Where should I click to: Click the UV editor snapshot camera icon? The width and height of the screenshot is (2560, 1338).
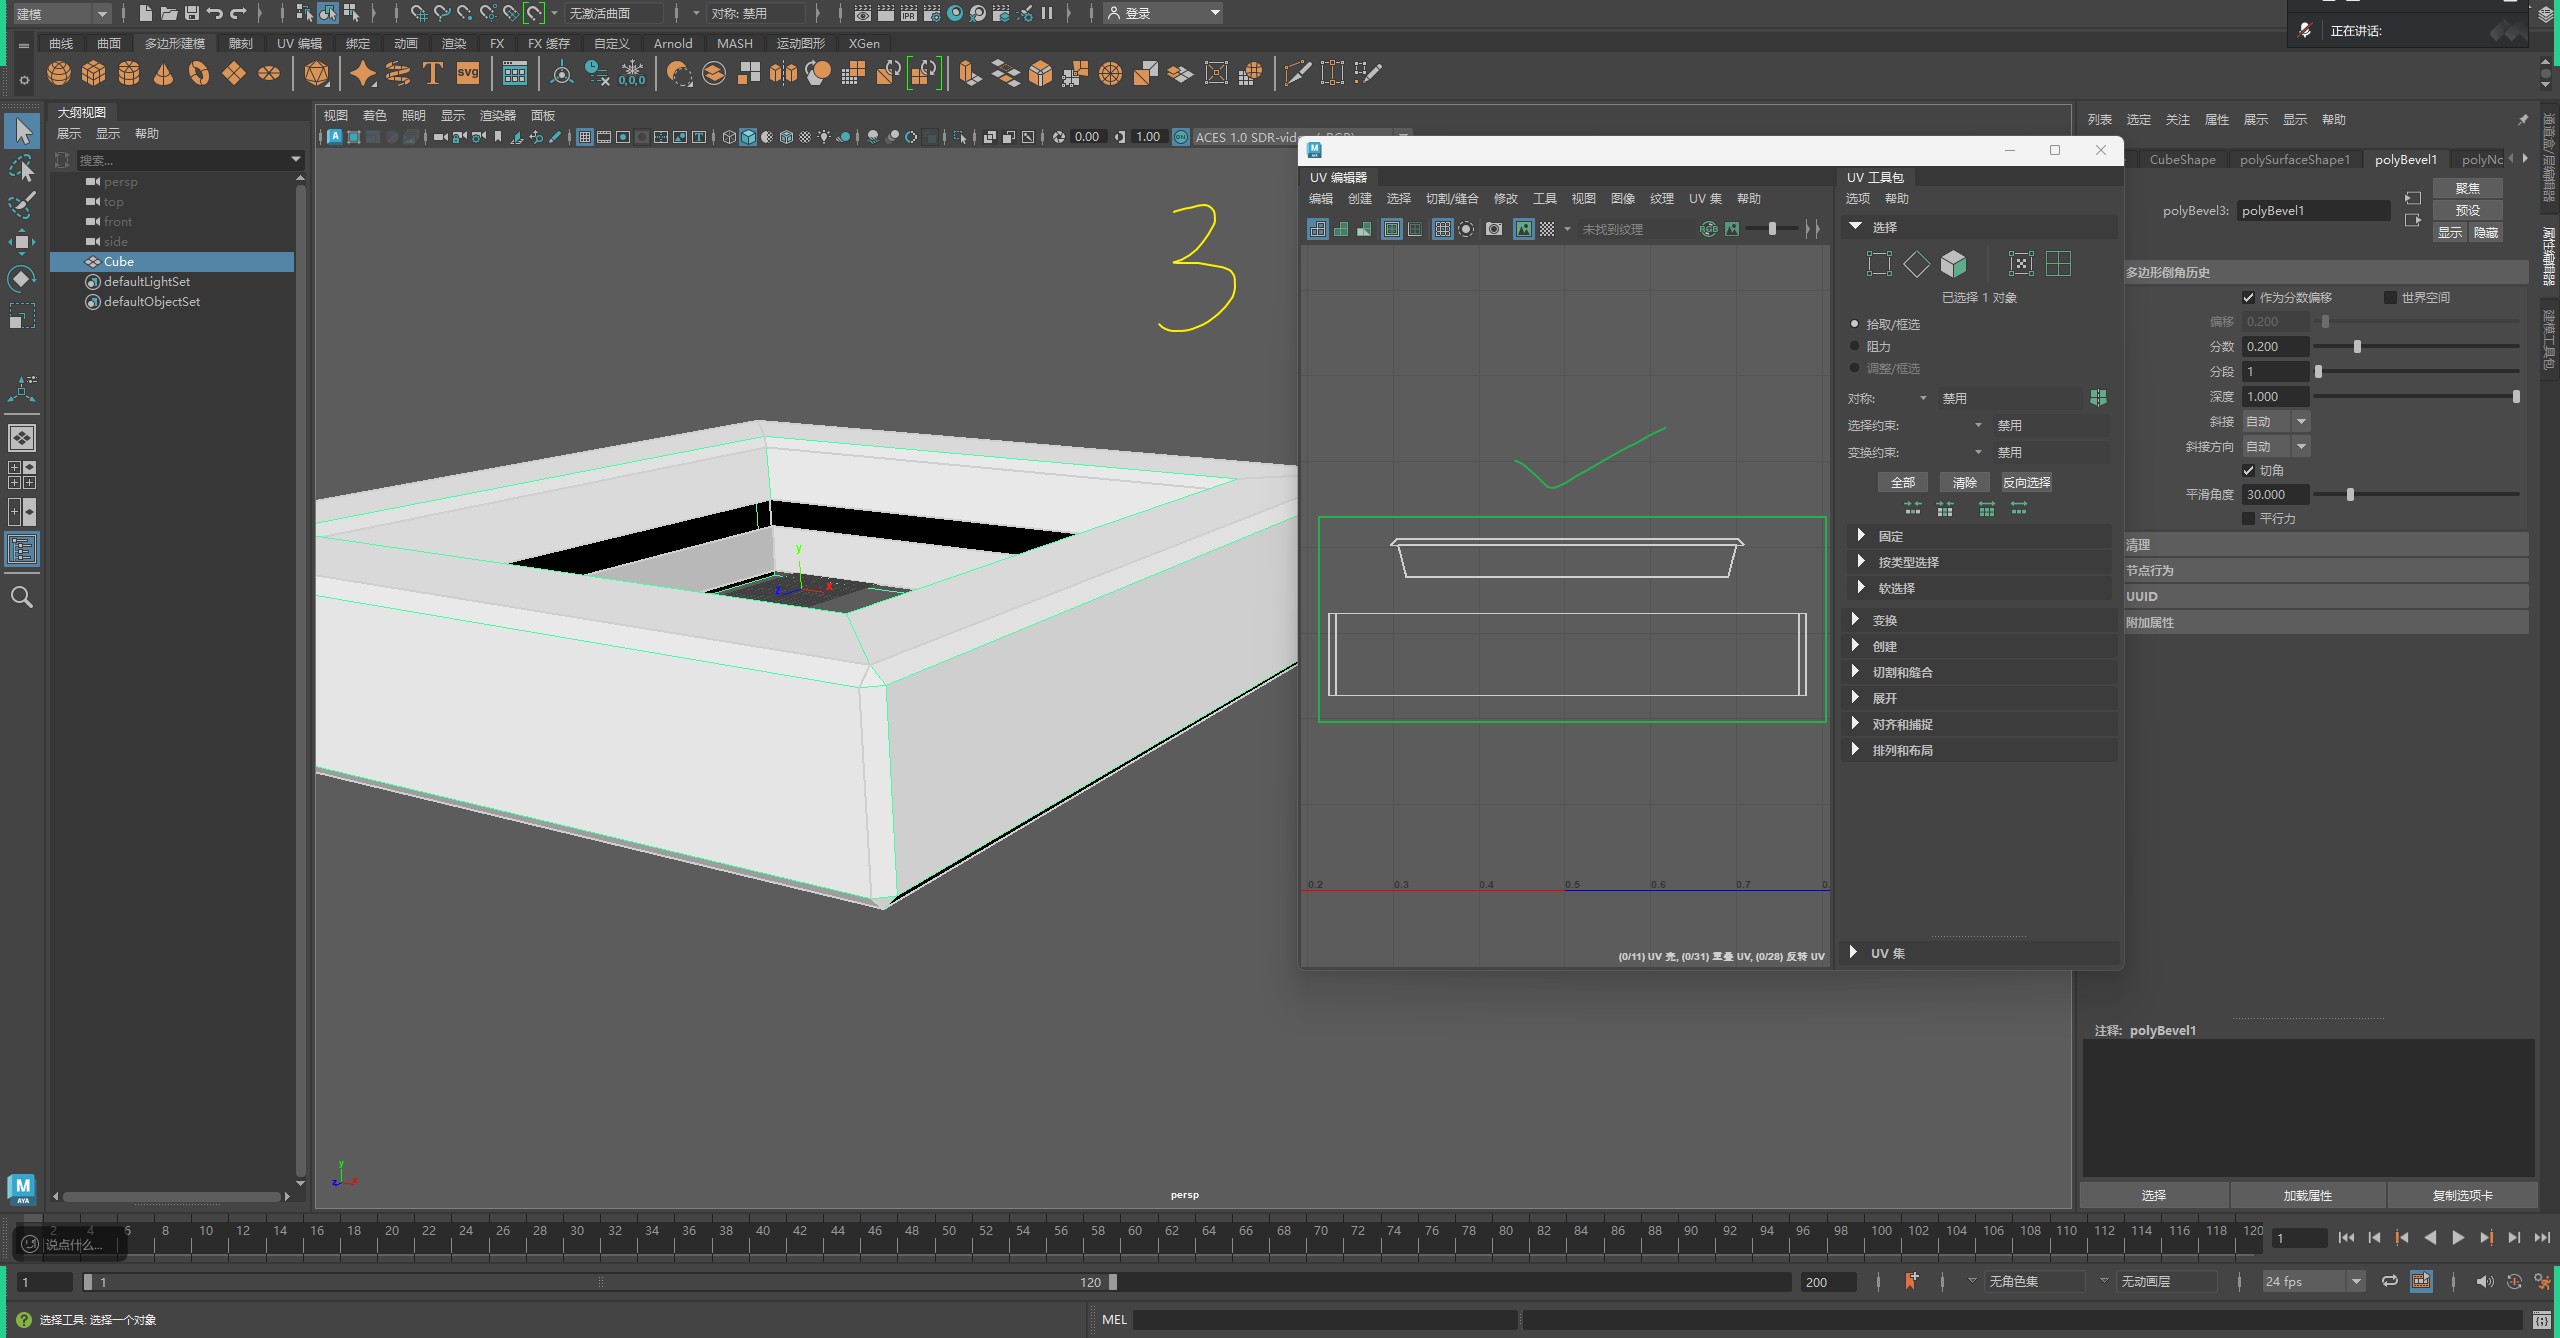click(x=1494, y=229)
